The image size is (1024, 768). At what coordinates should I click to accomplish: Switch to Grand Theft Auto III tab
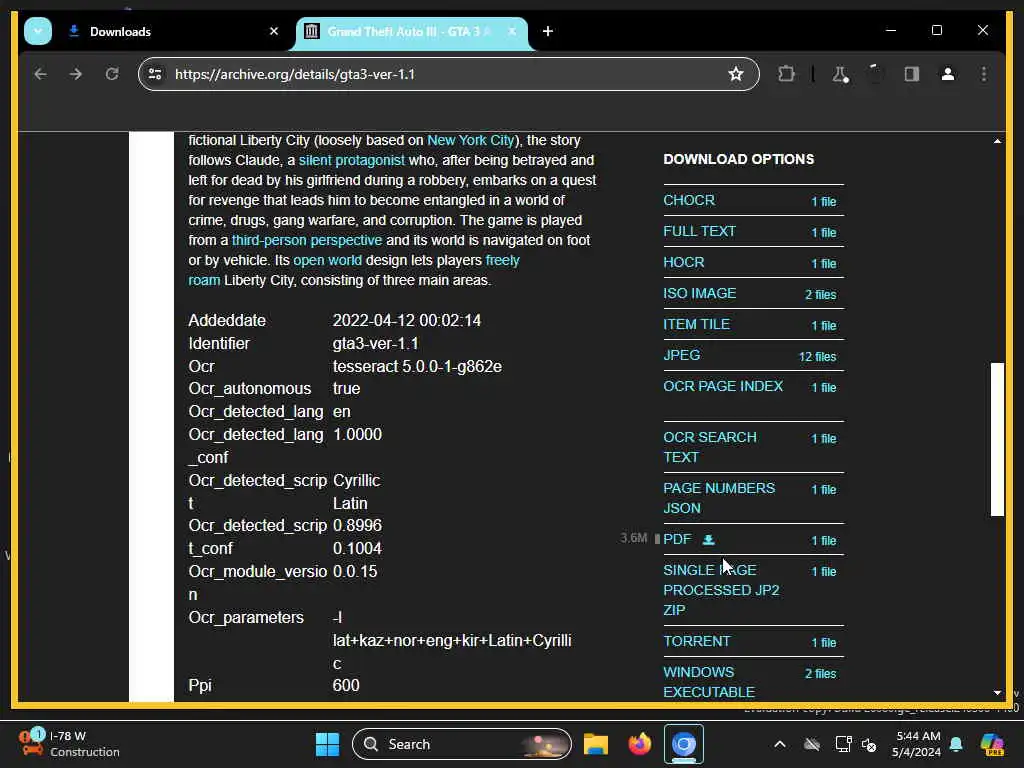coord(410,31)
